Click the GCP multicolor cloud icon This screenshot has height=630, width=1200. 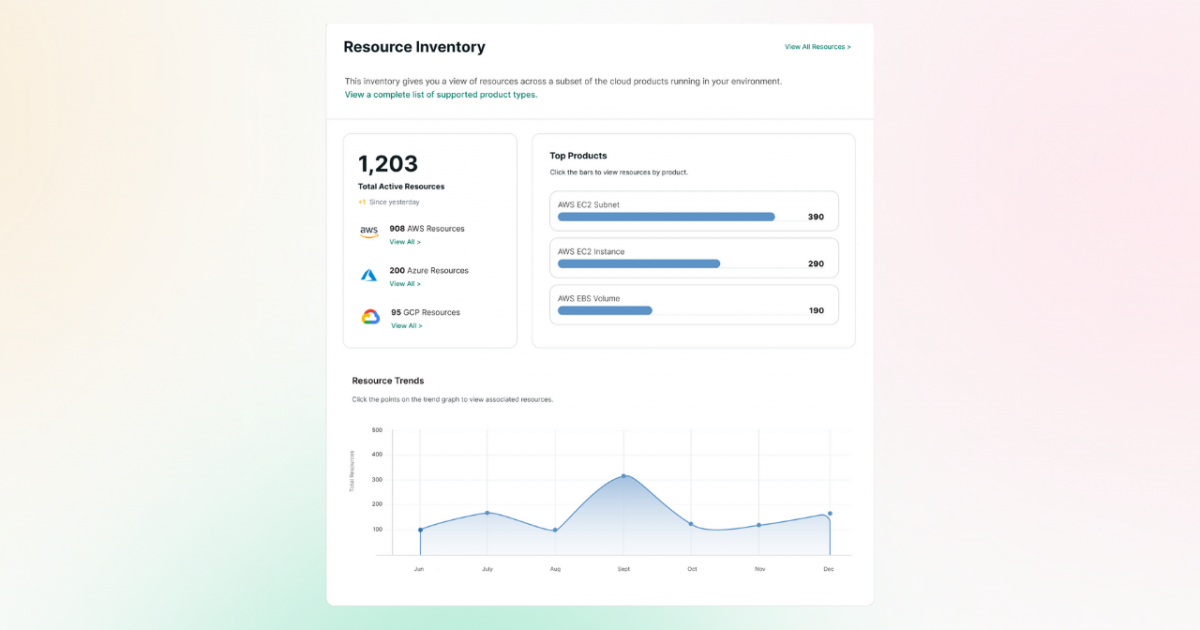[368, 314]
